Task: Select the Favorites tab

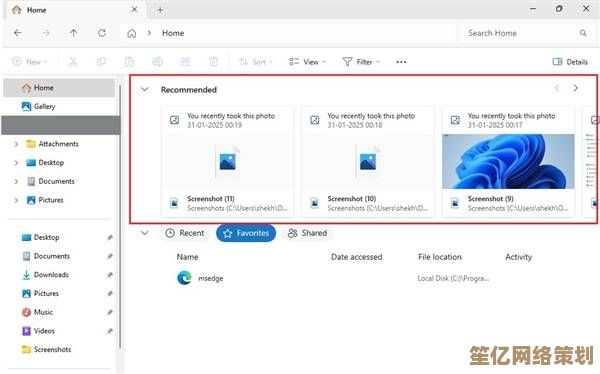Action: click(246, 233)
